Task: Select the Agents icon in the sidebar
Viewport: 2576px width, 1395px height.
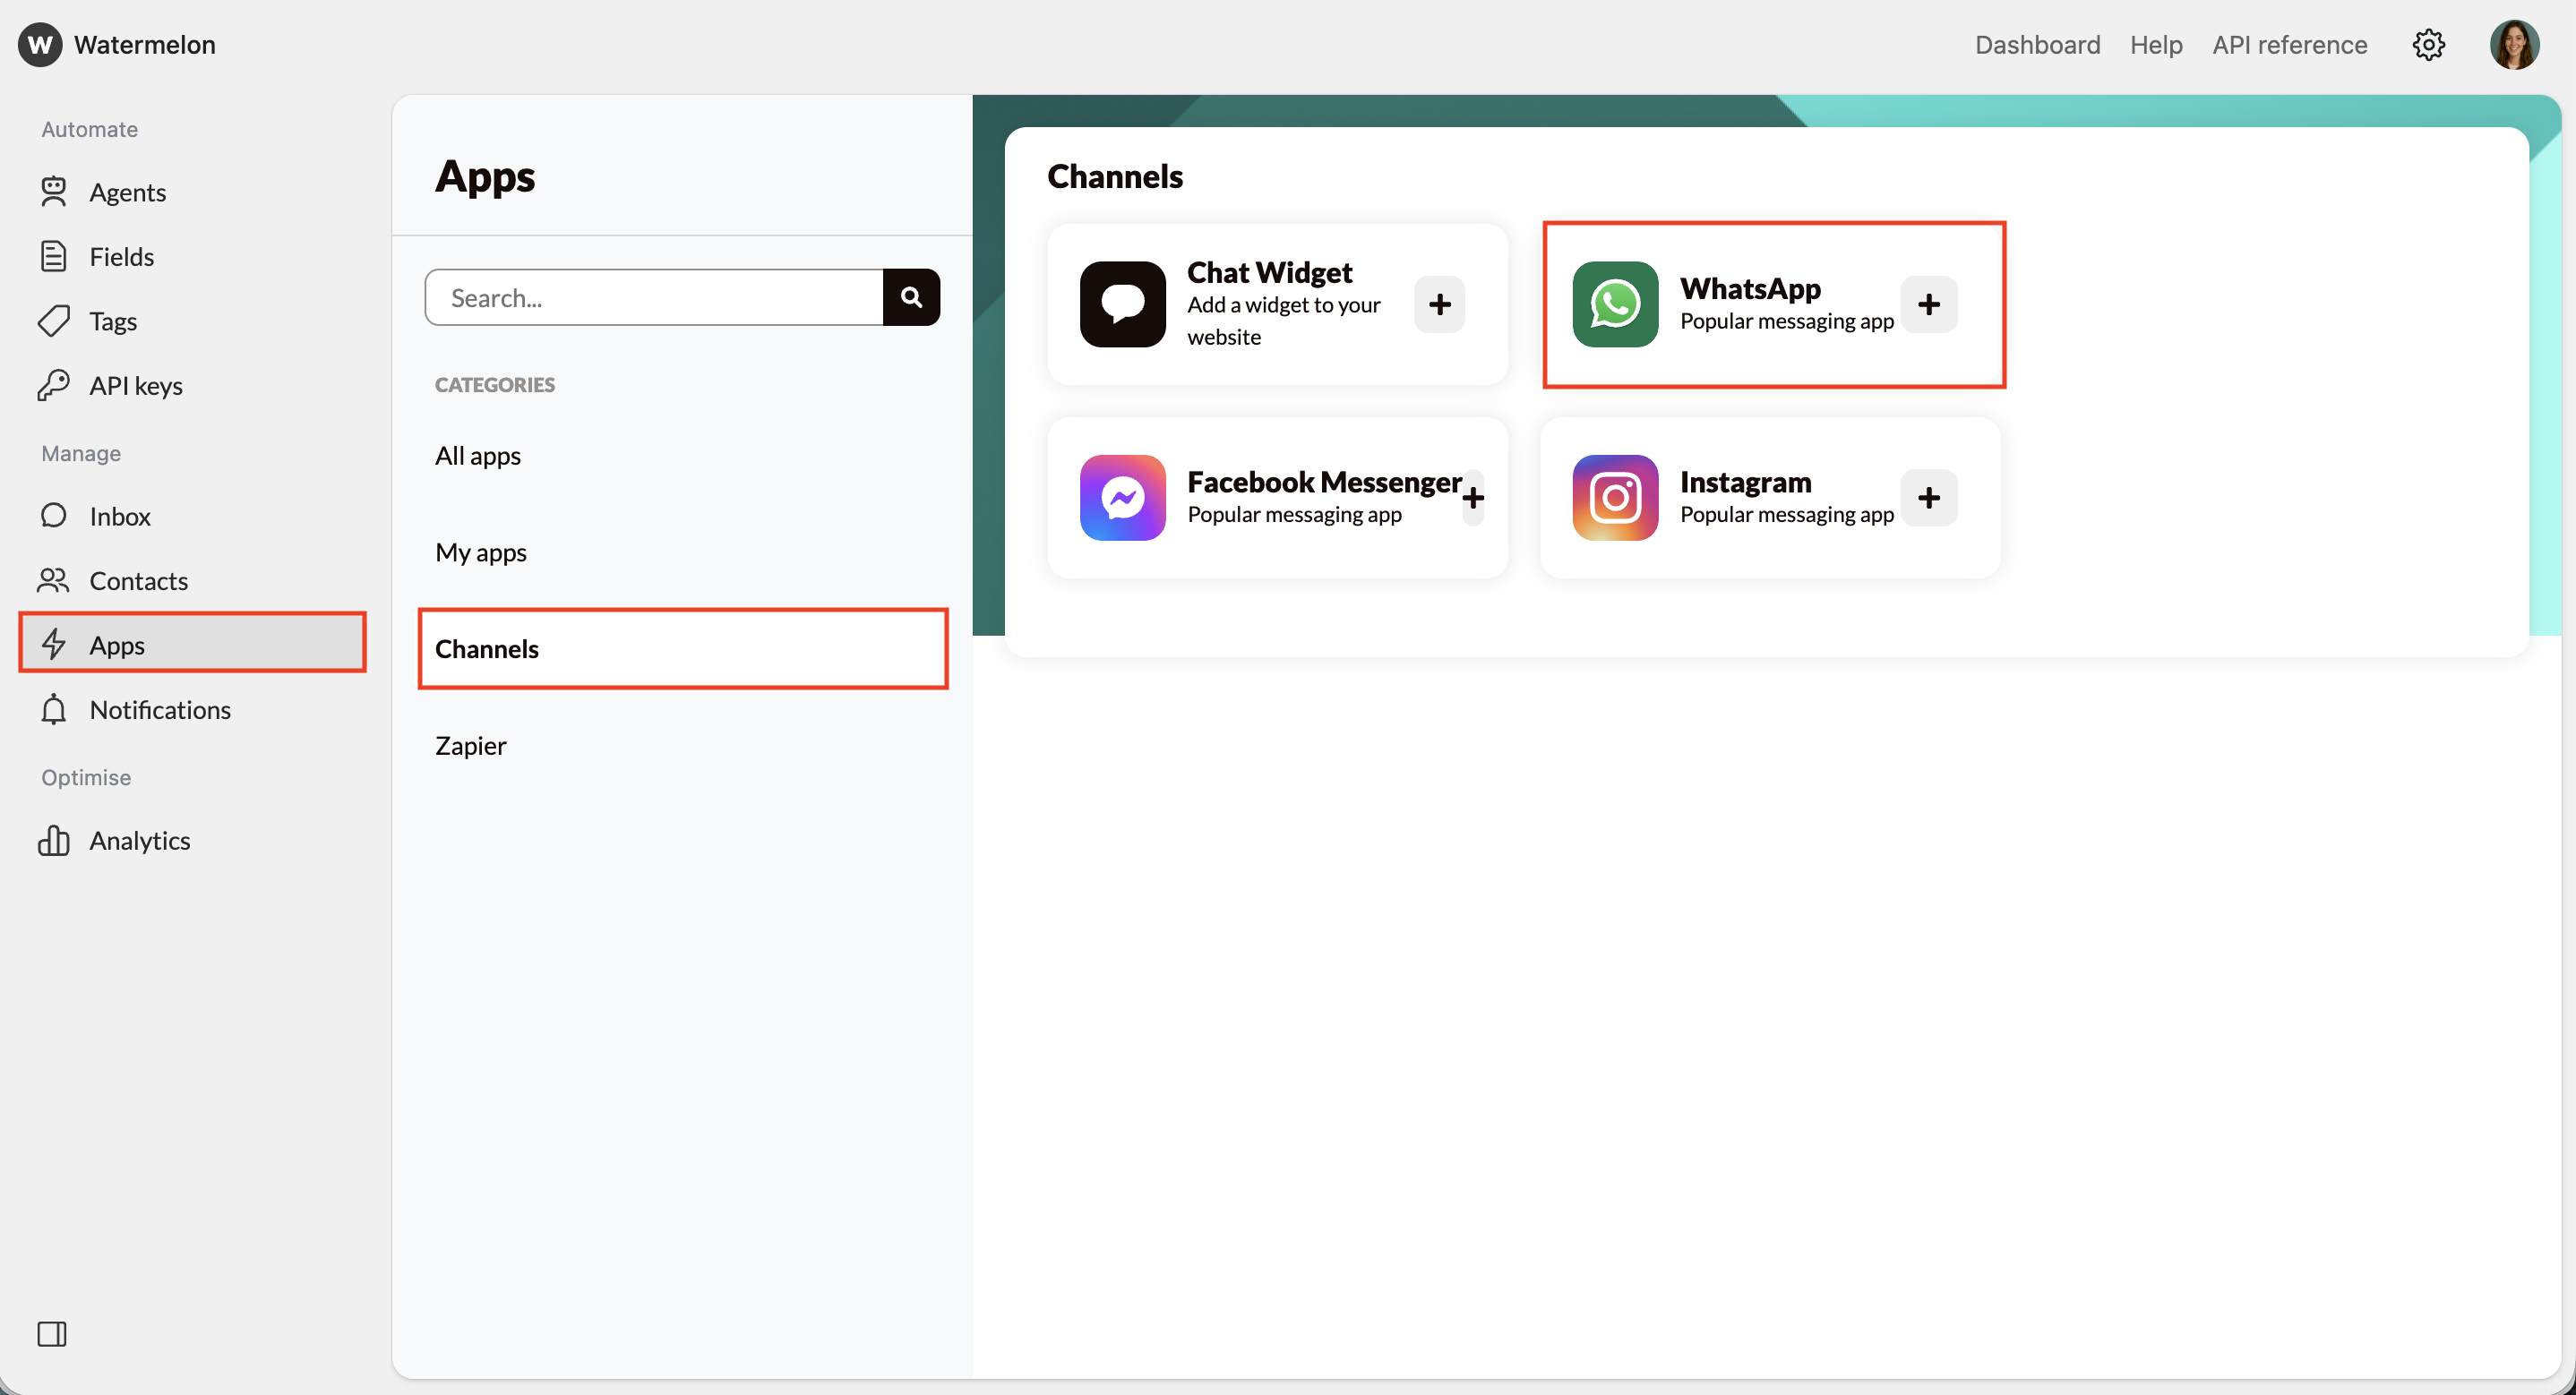Action: [x=55, y=192]
